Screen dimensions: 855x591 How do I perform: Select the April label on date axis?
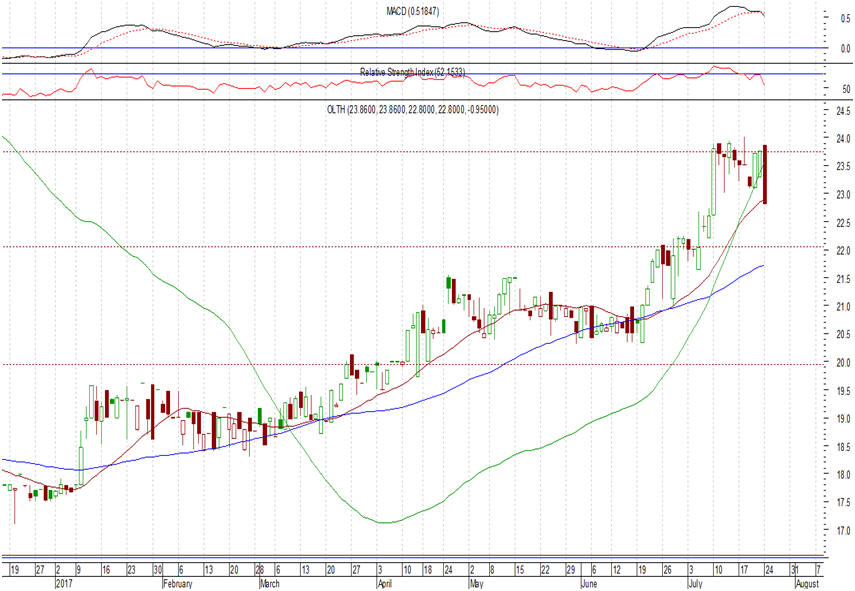coord(384,581)
